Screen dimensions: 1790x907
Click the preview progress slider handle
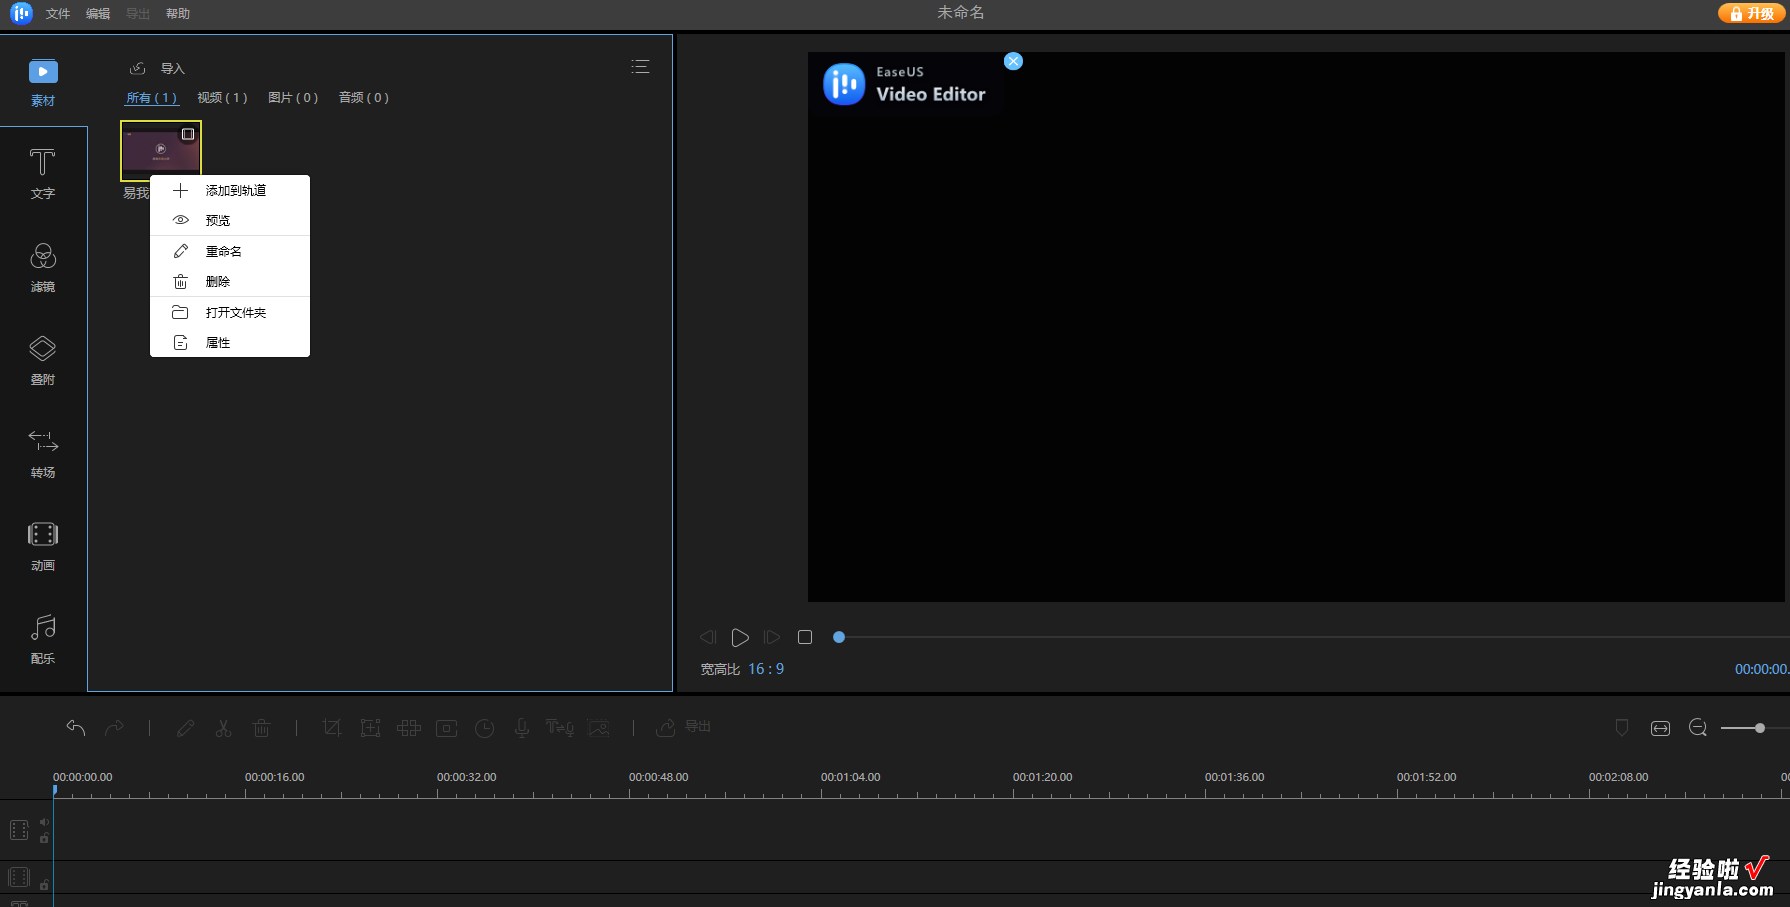tap(839, 637)
